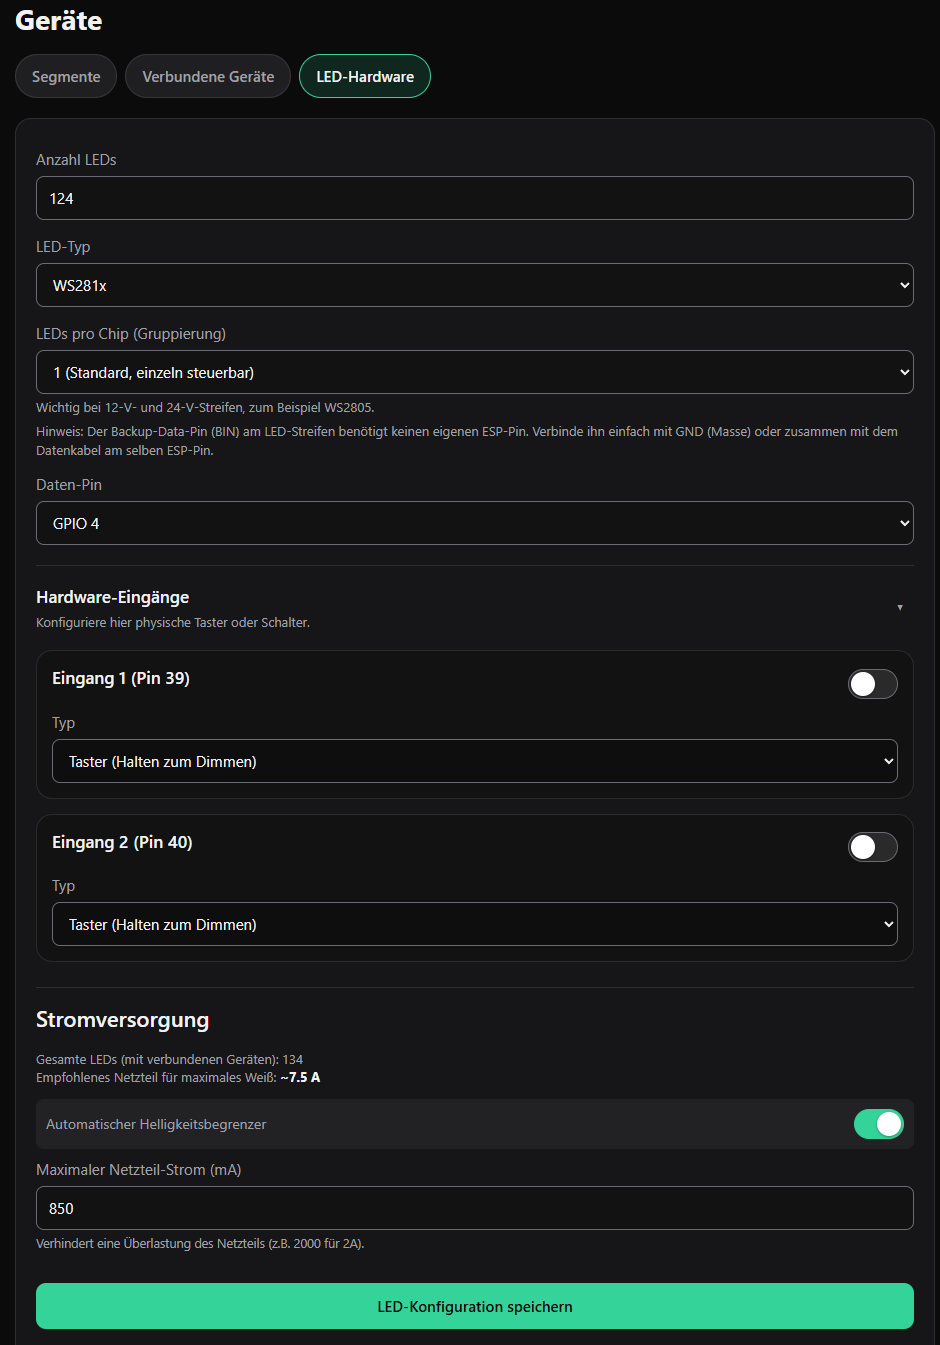Click the 'Gesamte LEDs (mit verbundenen Geräten): 134' text
The image size is (940, 1345).
pyautogui.click(x=170, y=1059)
